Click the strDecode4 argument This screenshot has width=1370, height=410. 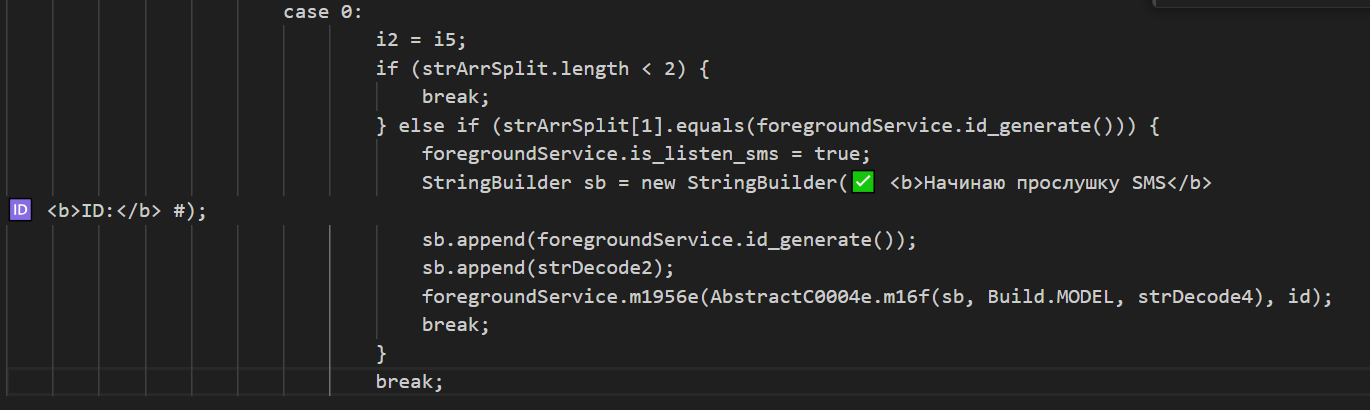[1195, 297]
